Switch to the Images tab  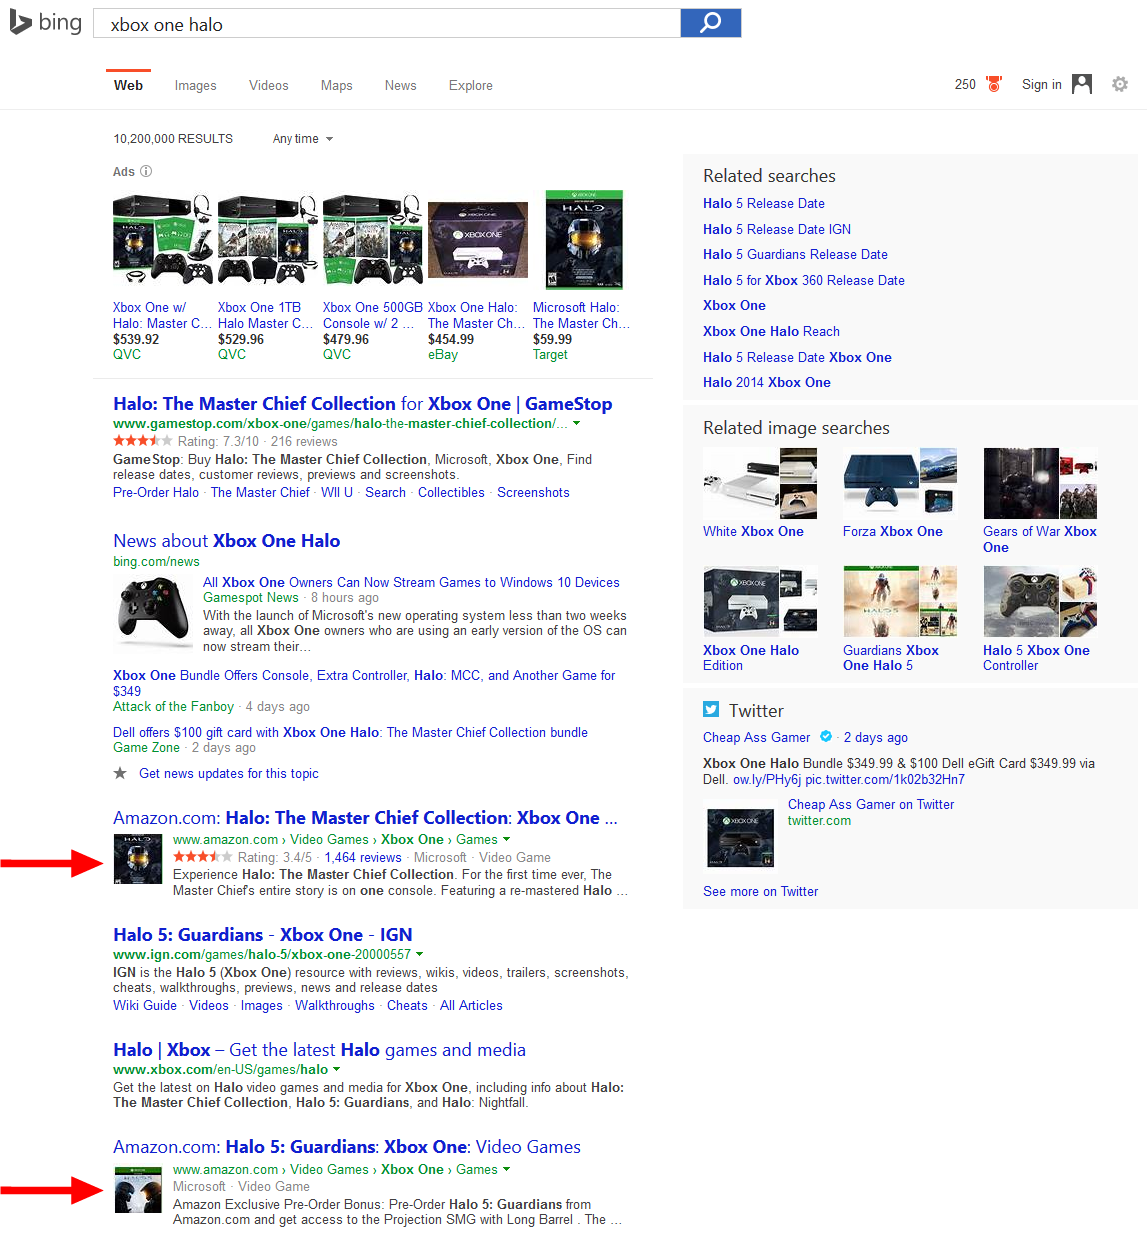click(195, 86)
